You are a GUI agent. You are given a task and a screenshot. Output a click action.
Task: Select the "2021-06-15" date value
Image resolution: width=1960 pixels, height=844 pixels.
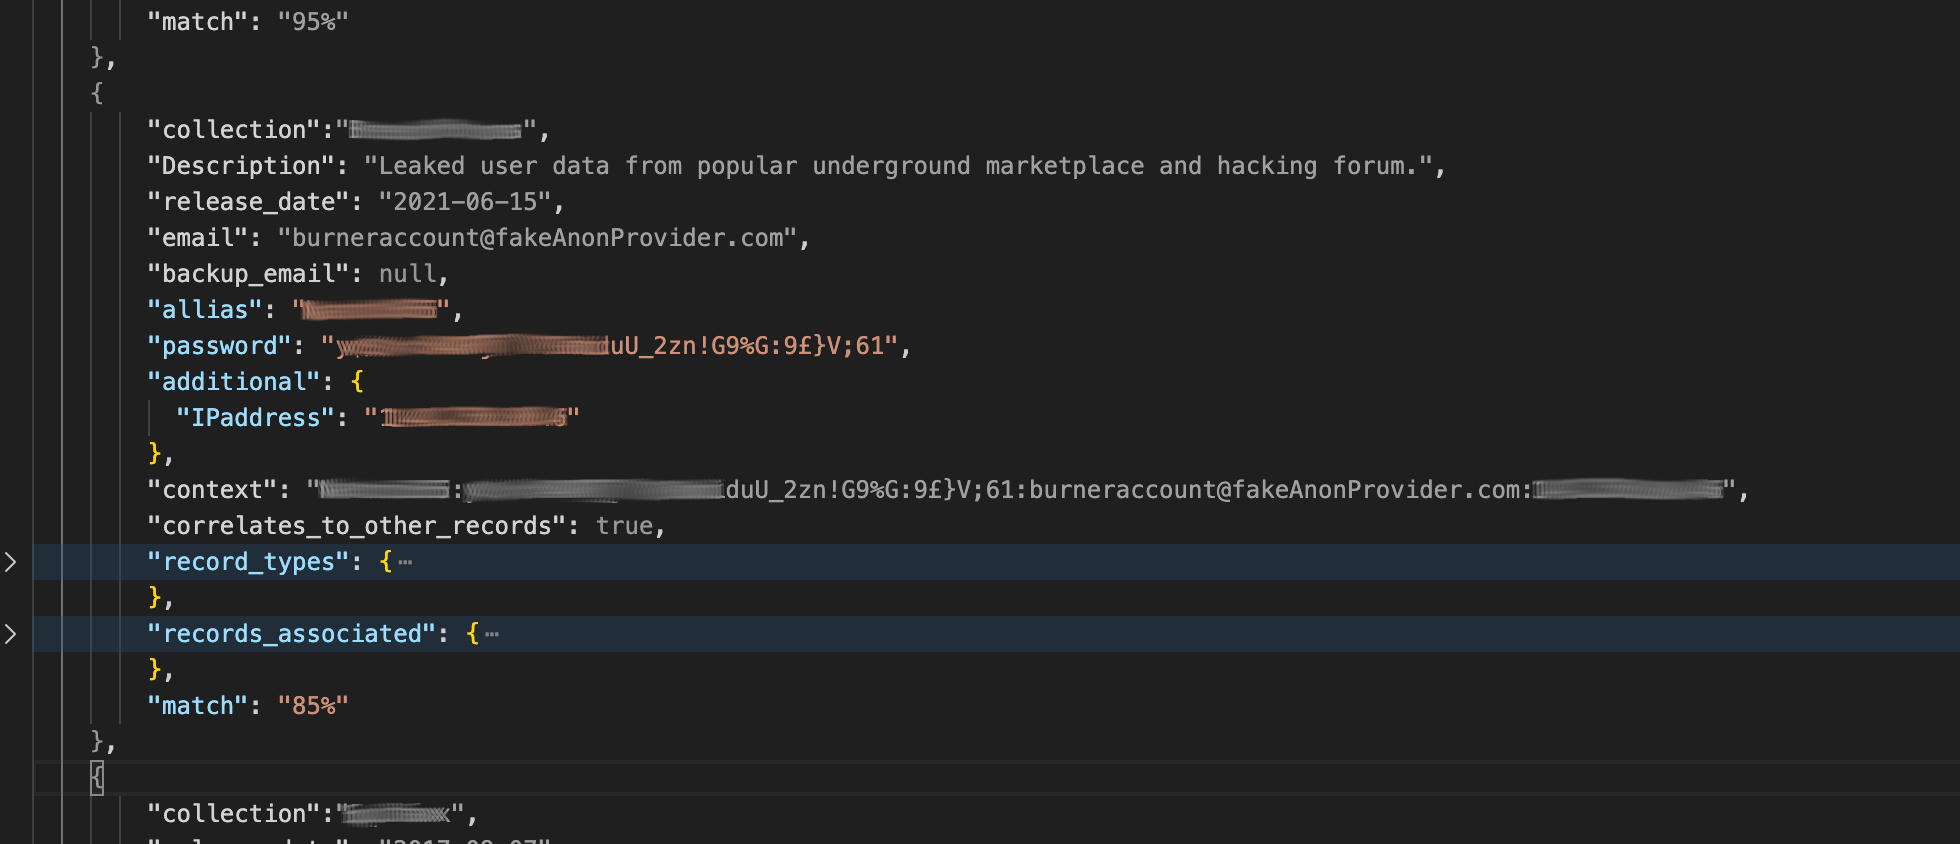click(x=465, y=202)
